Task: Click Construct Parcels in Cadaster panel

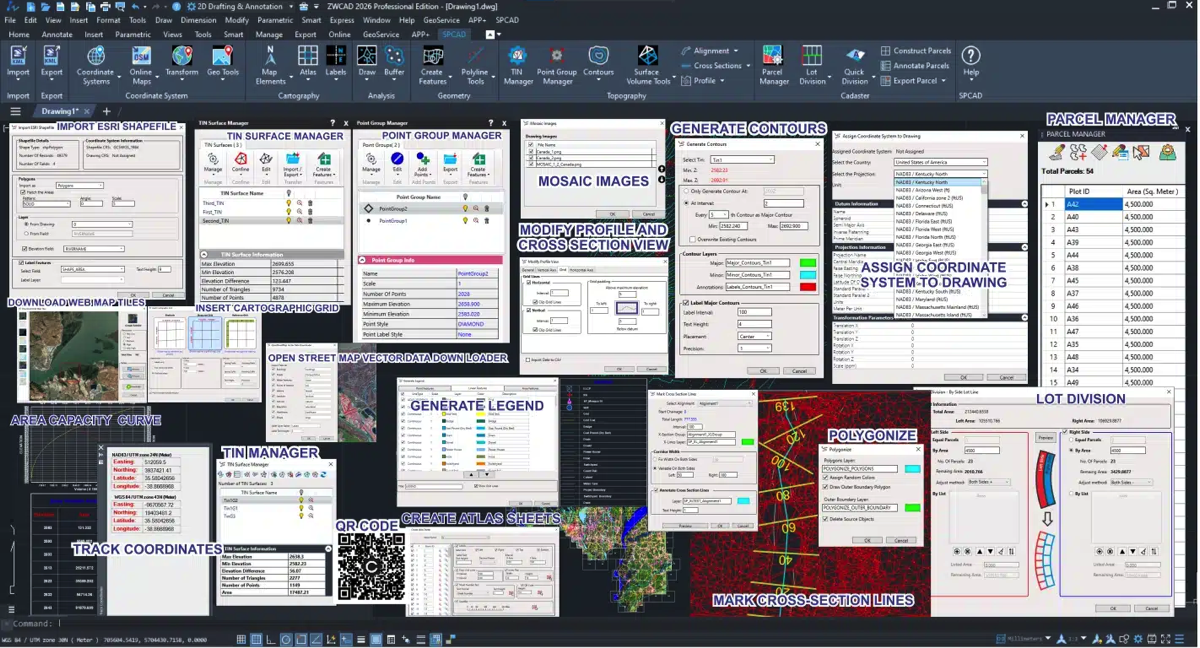Action: [x=915, y=51]
